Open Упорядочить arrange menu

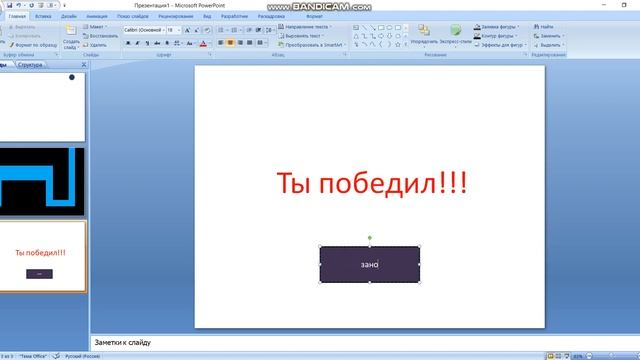(424, 36)
